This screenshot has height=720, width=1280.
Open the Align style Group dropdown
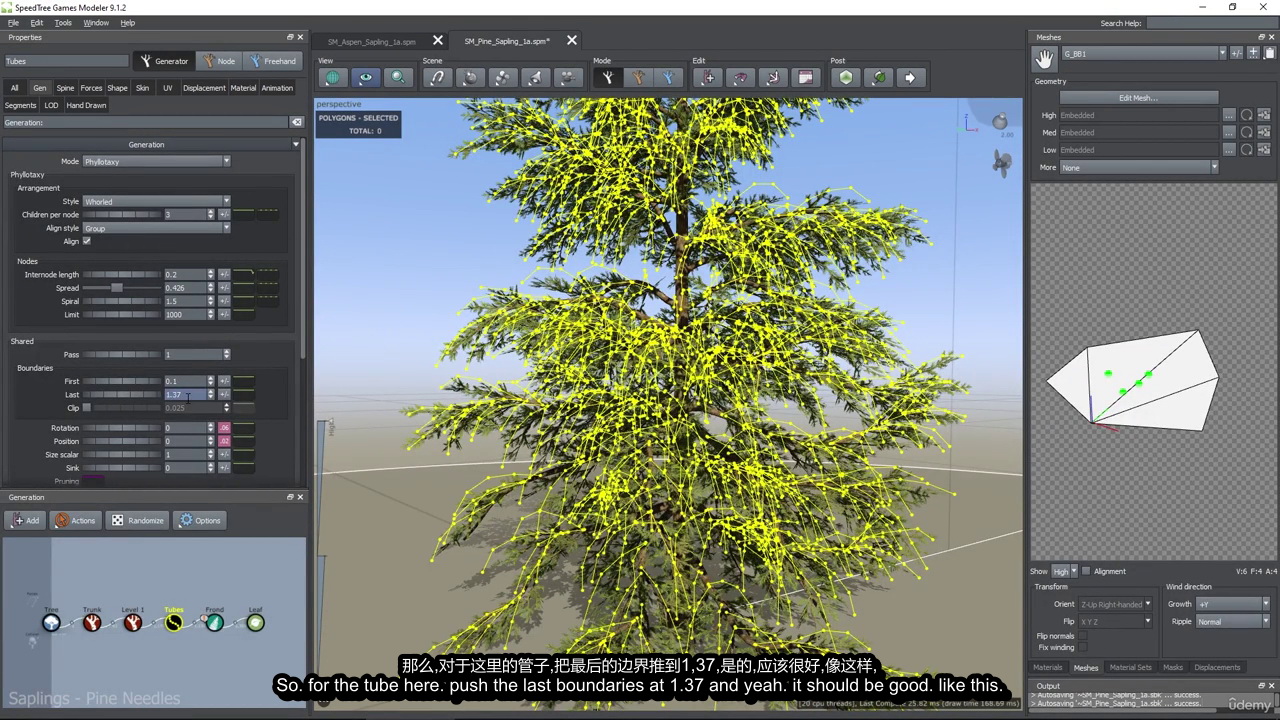pyautogui.click(x=156, y=228)
